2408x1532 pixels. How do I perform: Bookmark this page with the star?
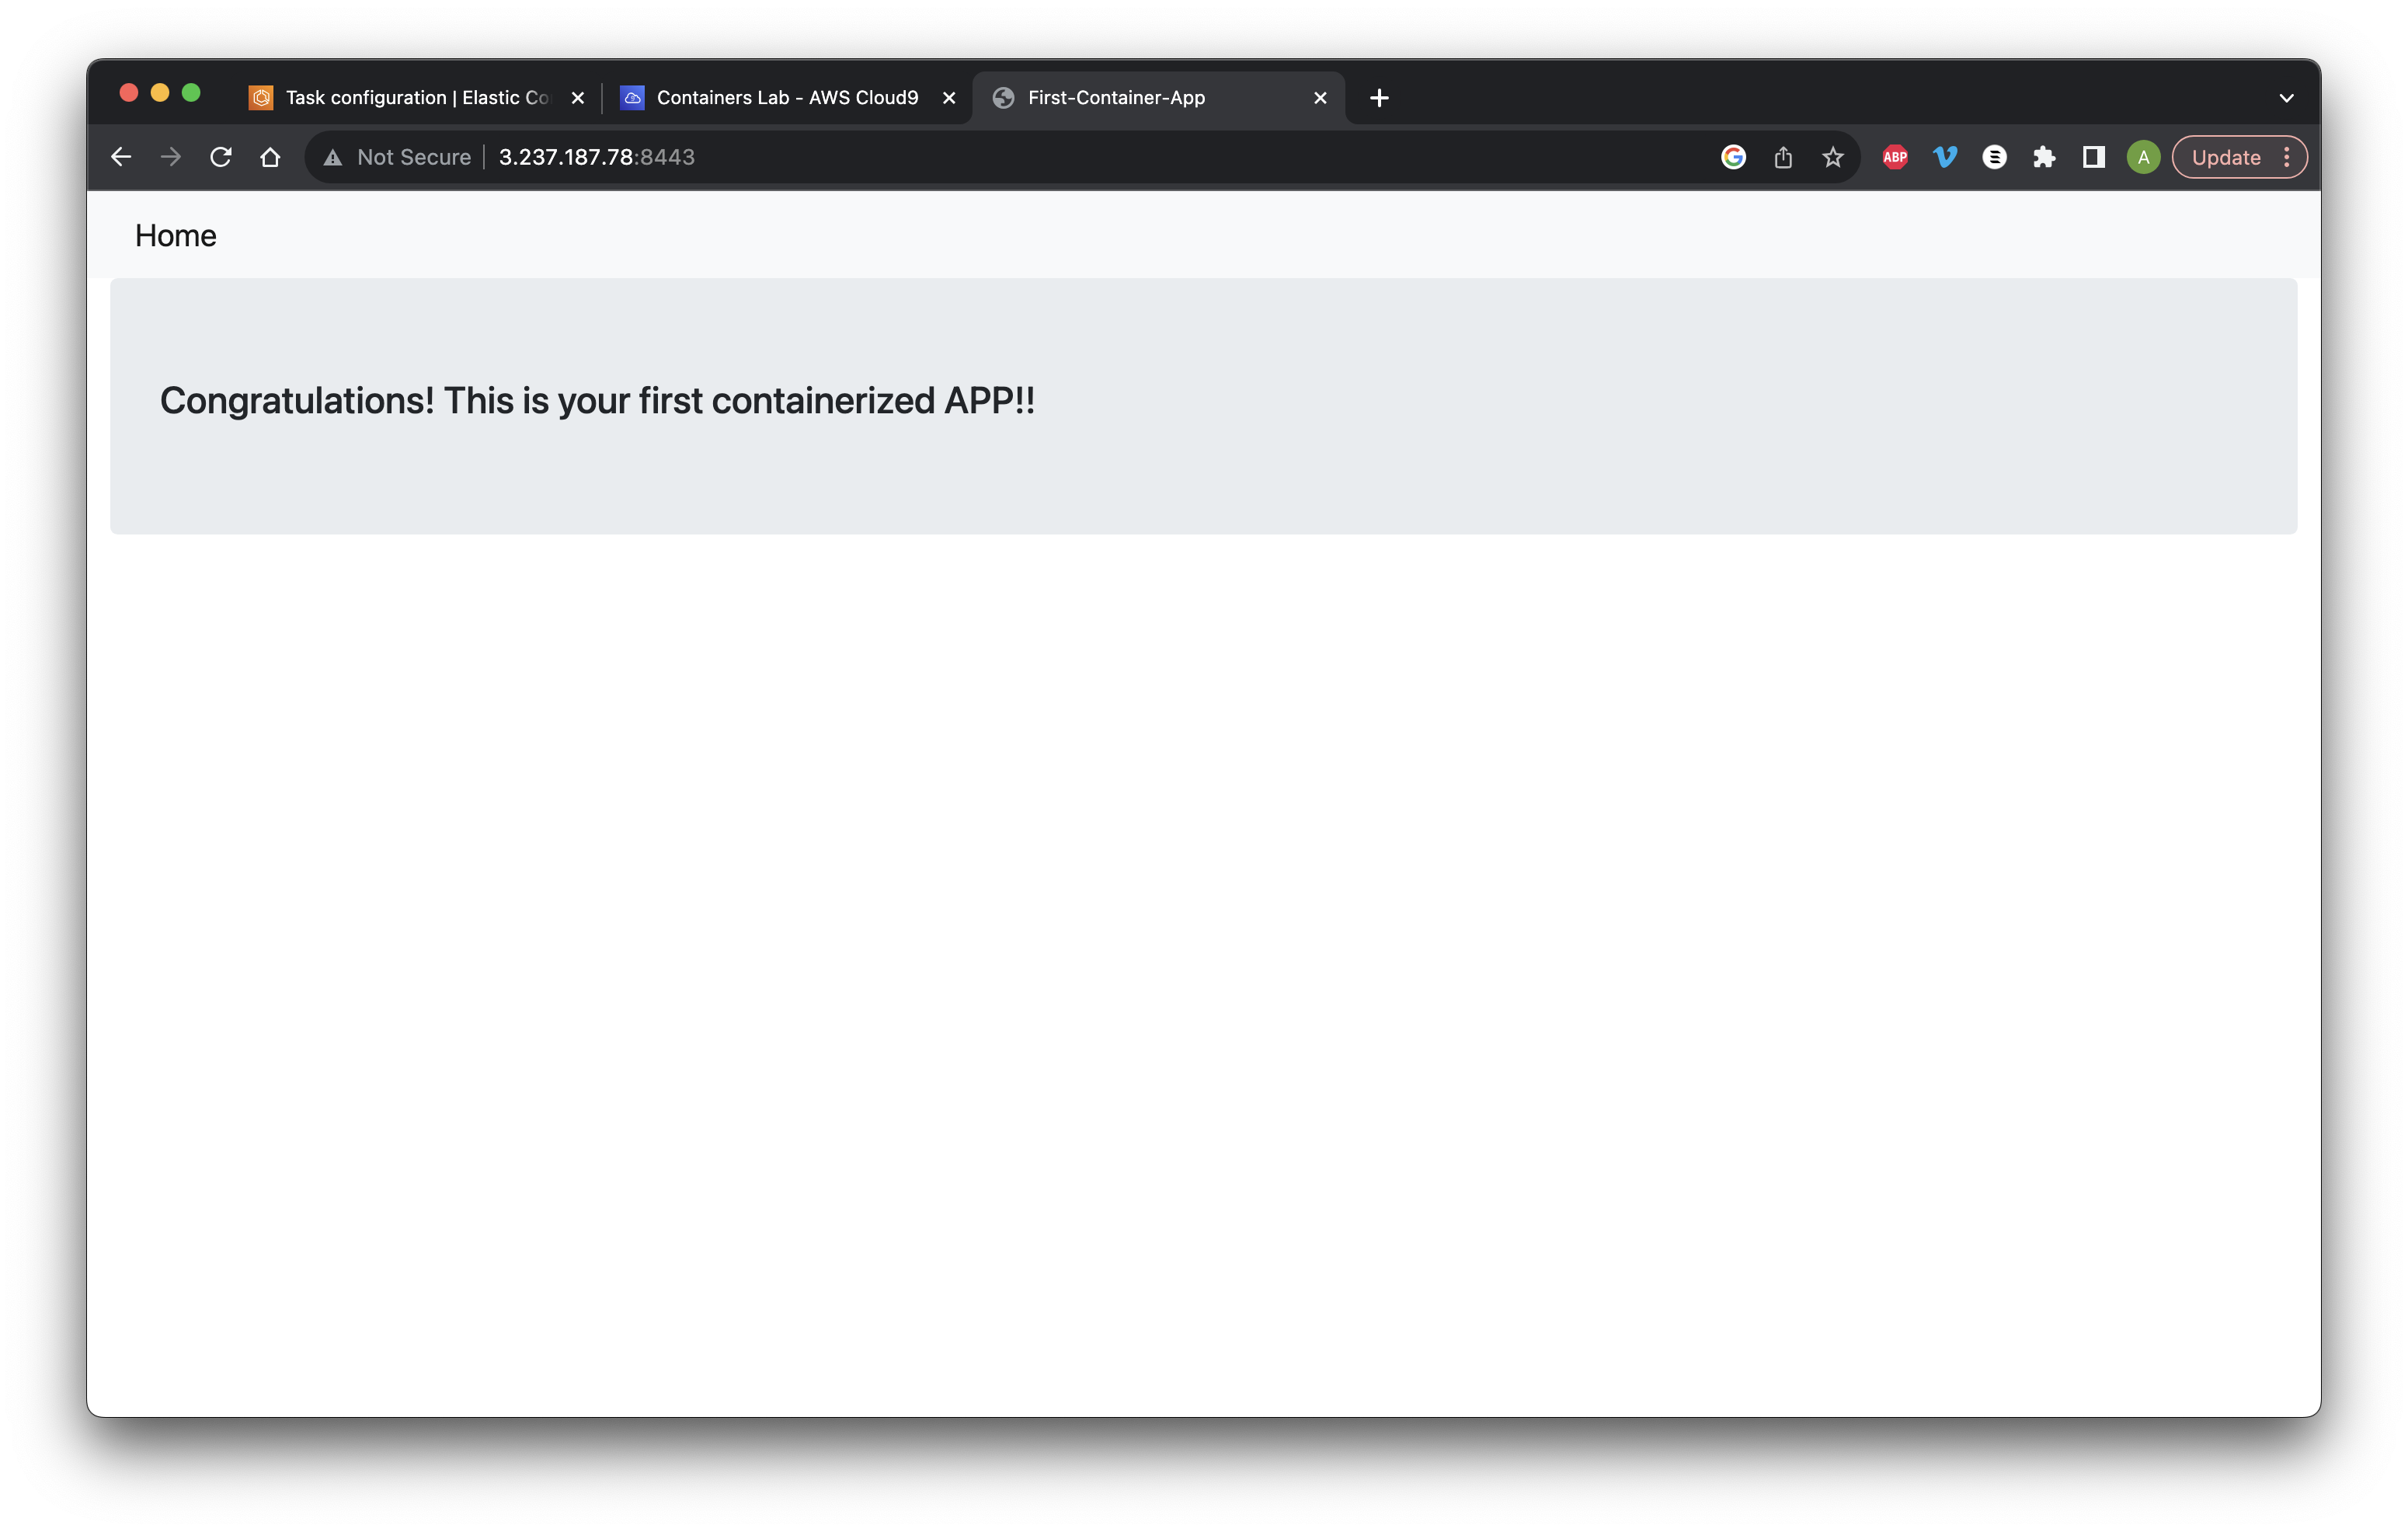point(1833,157)
